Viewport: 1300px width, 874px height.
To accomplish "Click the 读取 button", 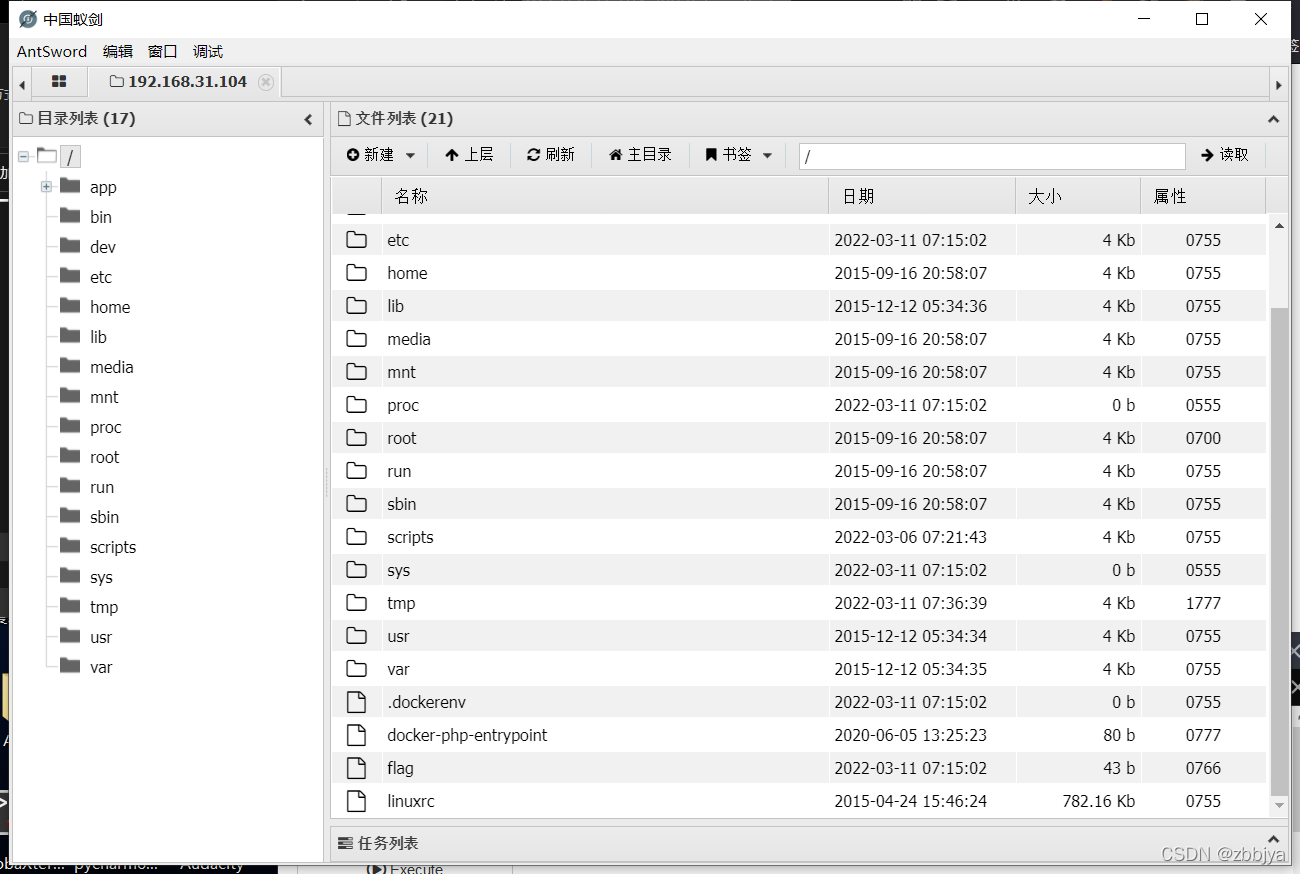I will coord(1225,155).
